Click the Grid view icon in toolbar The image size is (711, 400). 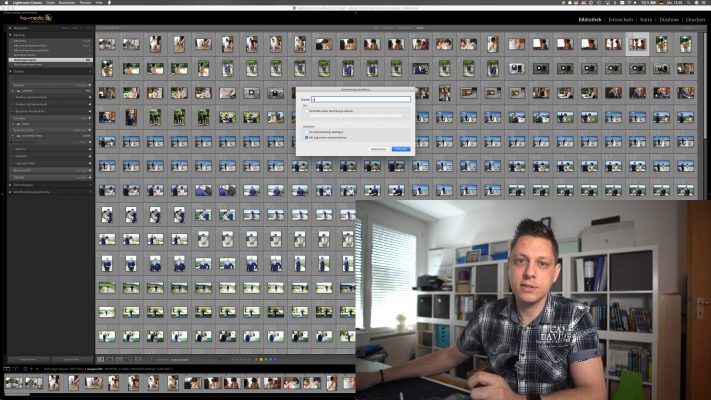(100, 359)
